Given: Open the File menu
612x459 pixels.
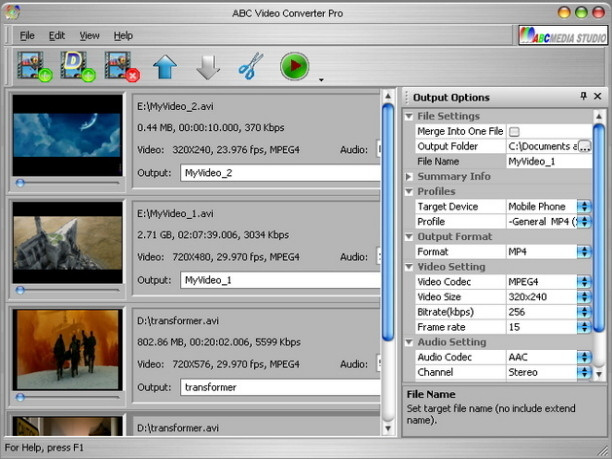Looking at the screenshot, I should click(x=27, y=36).
